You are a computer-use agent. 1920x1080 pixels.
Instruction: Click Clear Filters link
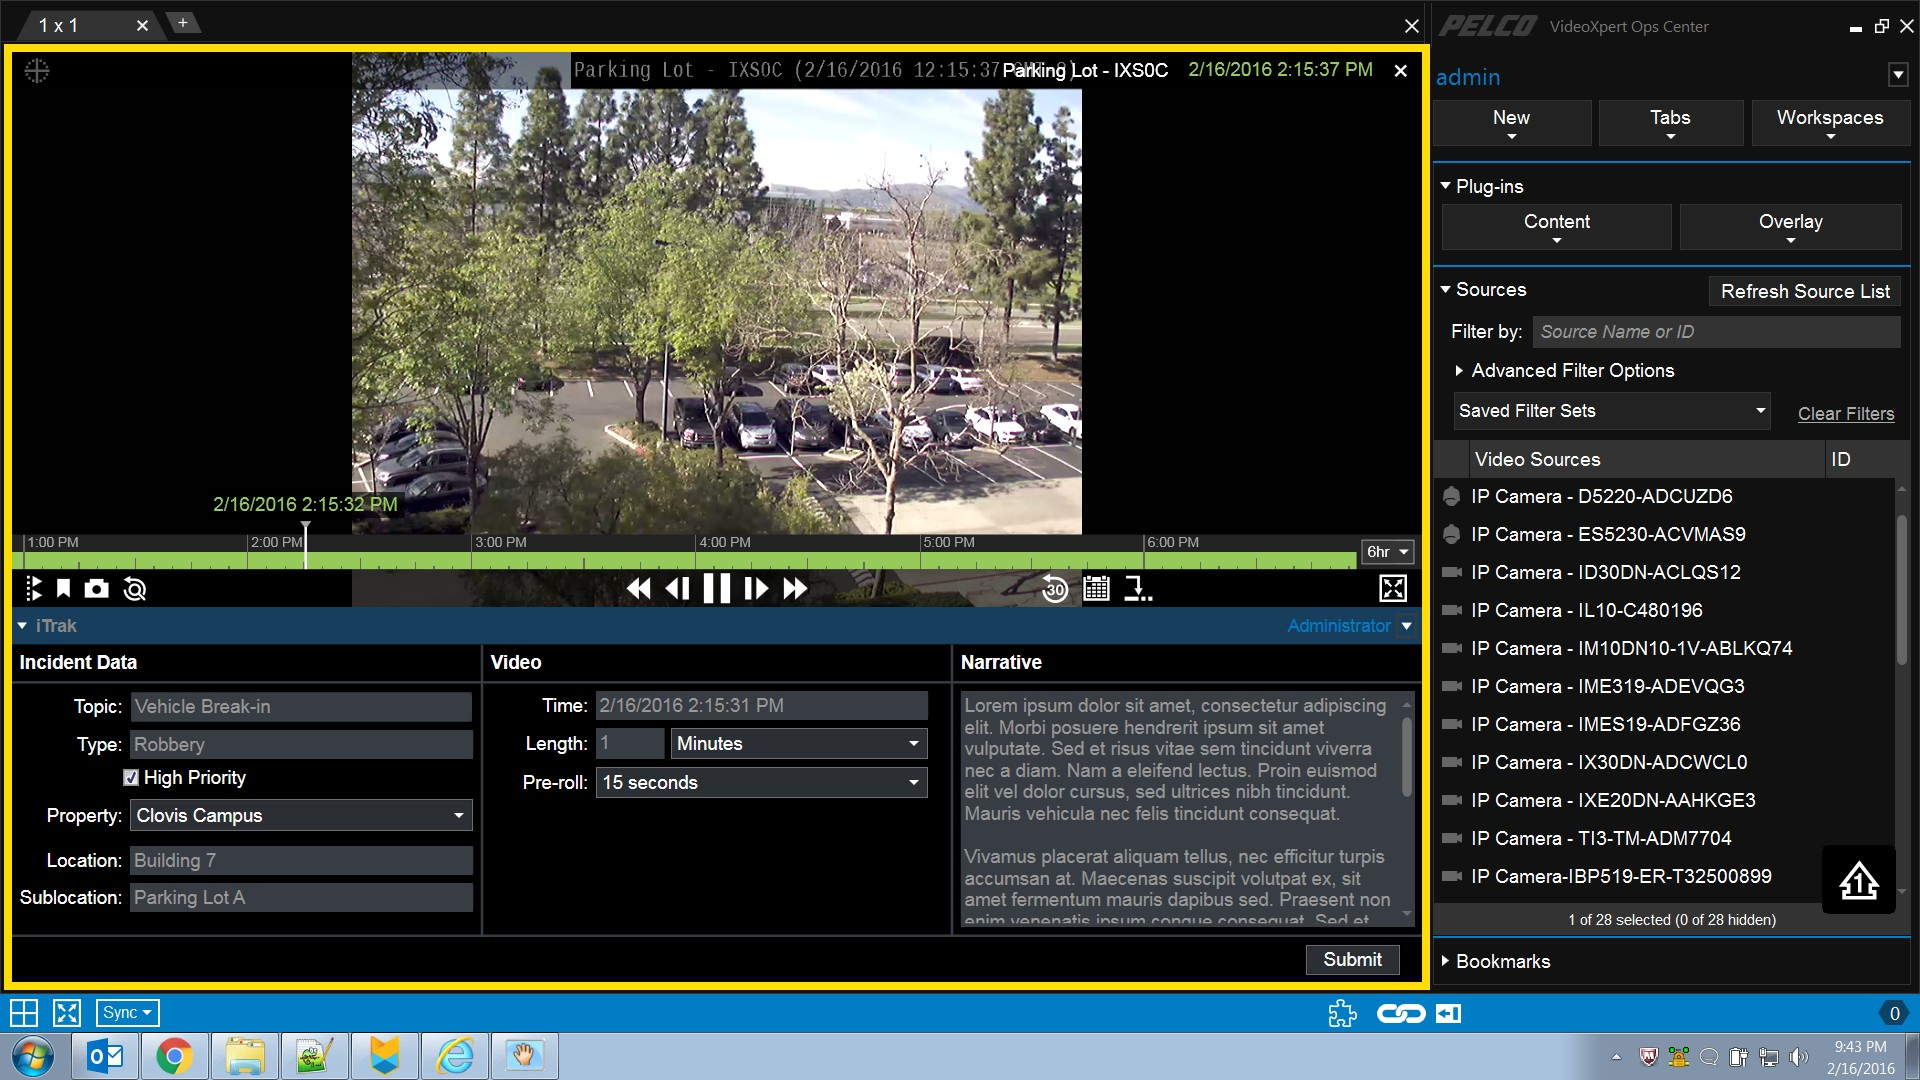point(1846,414)
